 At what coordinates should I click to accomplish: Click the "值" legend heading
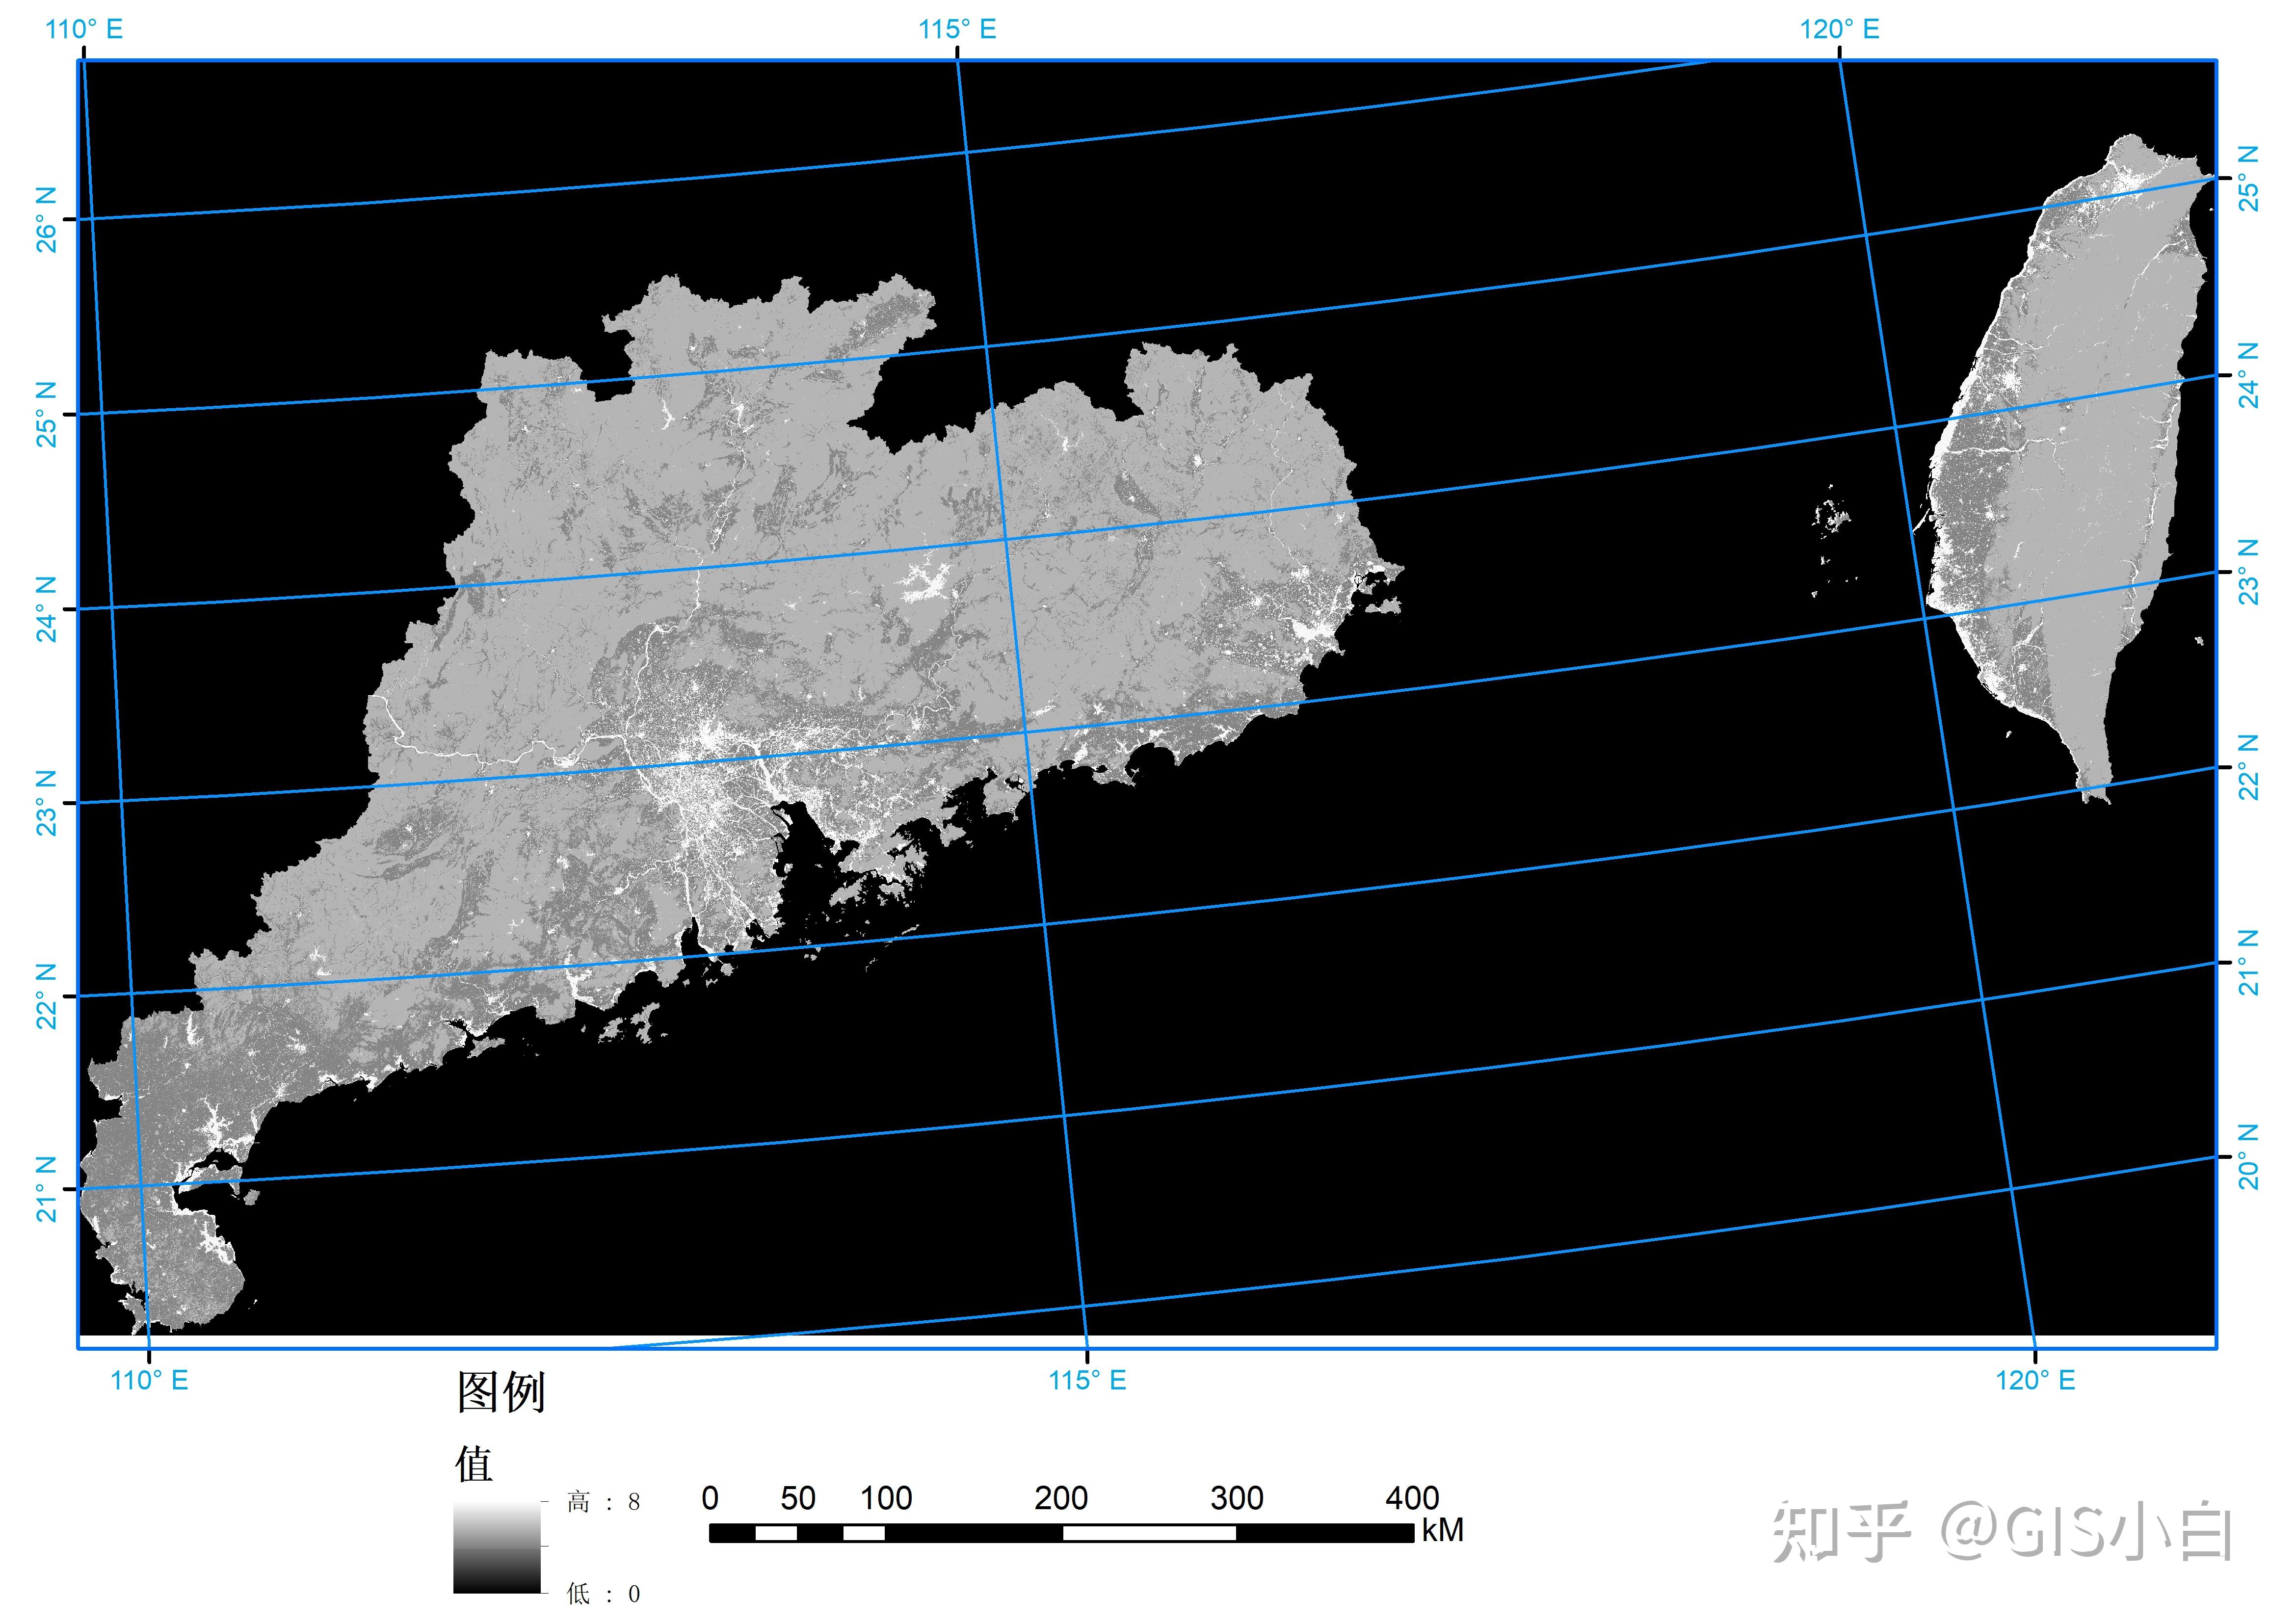[x=474, y=1465]
